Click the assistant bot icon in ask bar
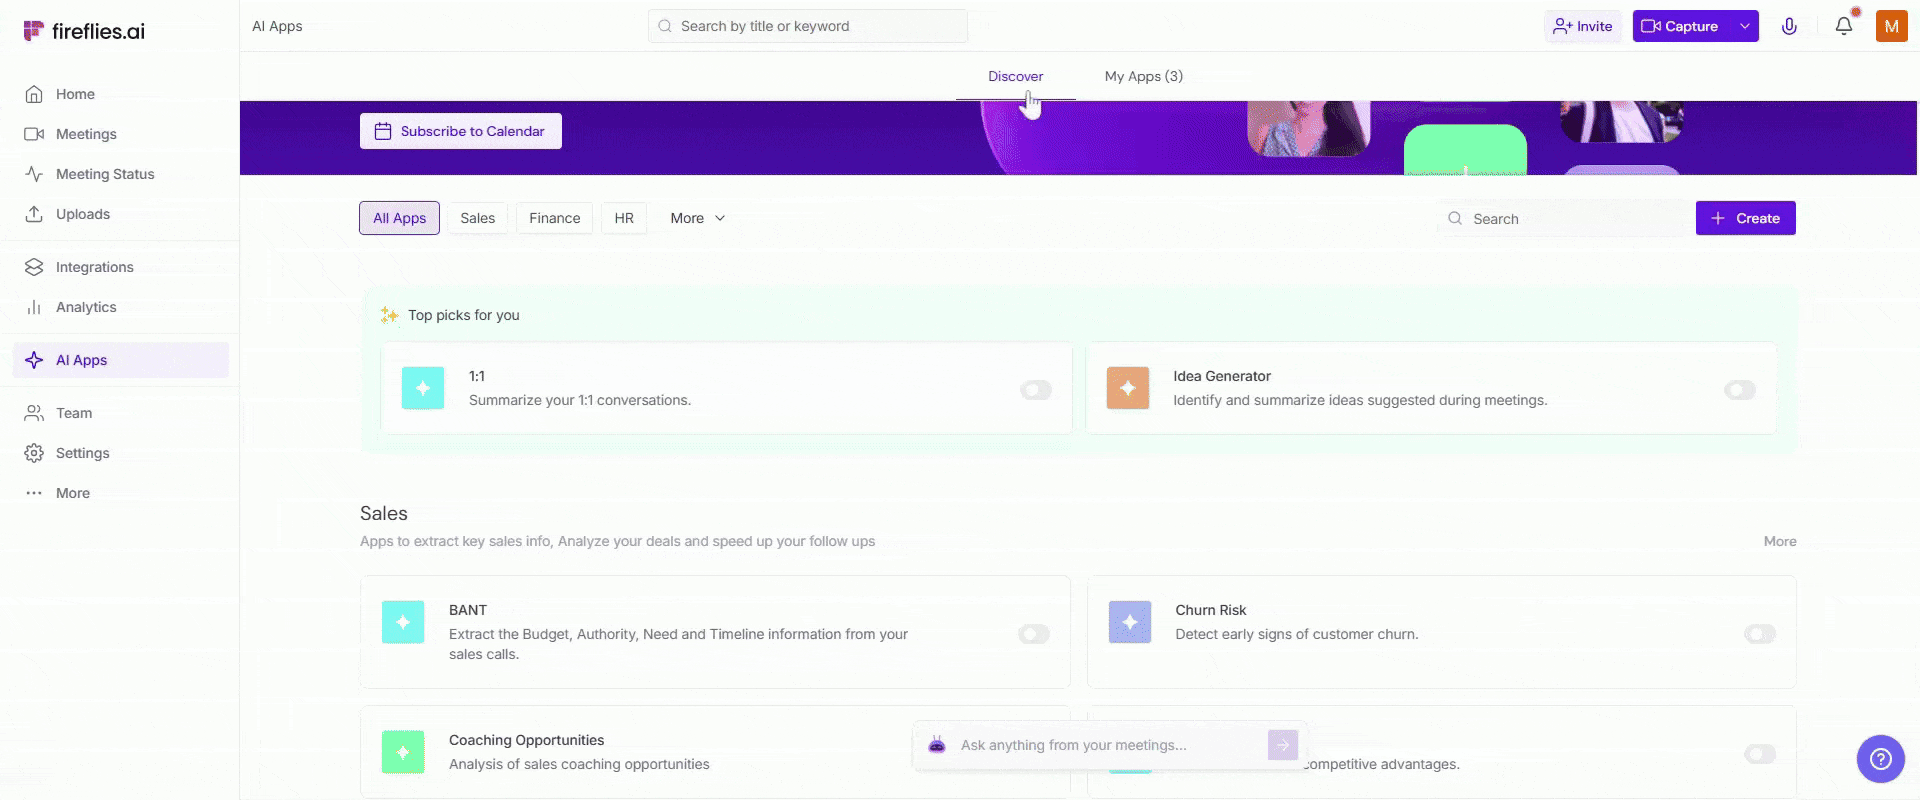Viewport: 1920px width, 800px height. 937,745
